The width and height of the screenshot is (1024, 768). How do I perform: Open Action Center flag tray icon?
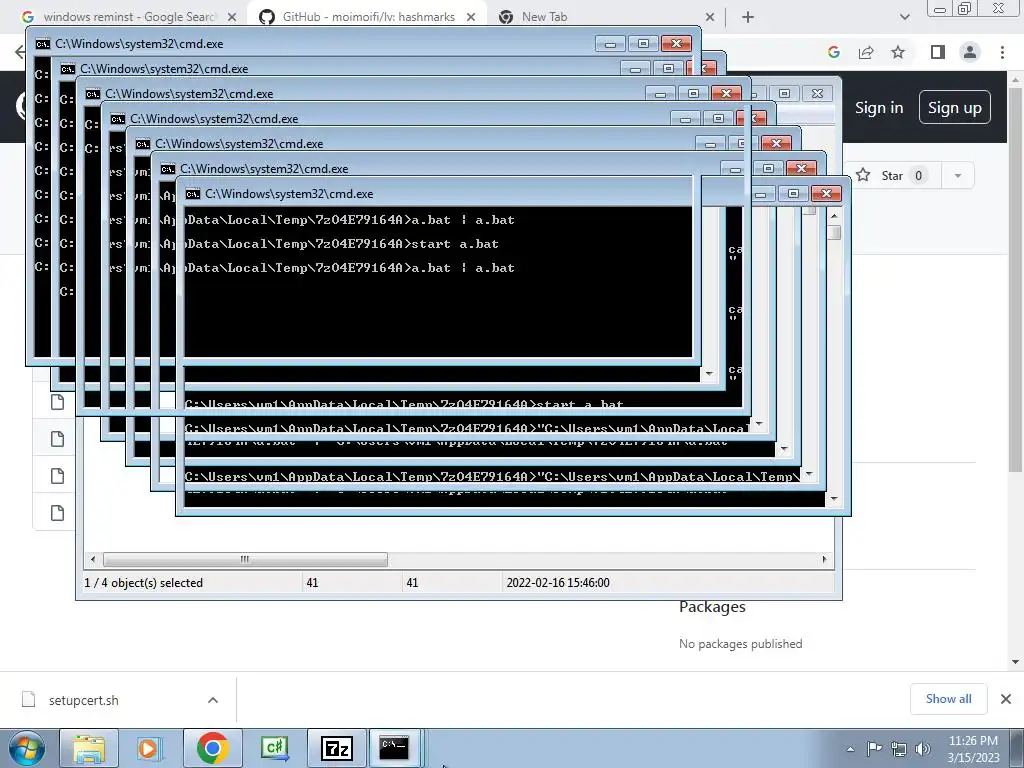click(x=874, y=748)
